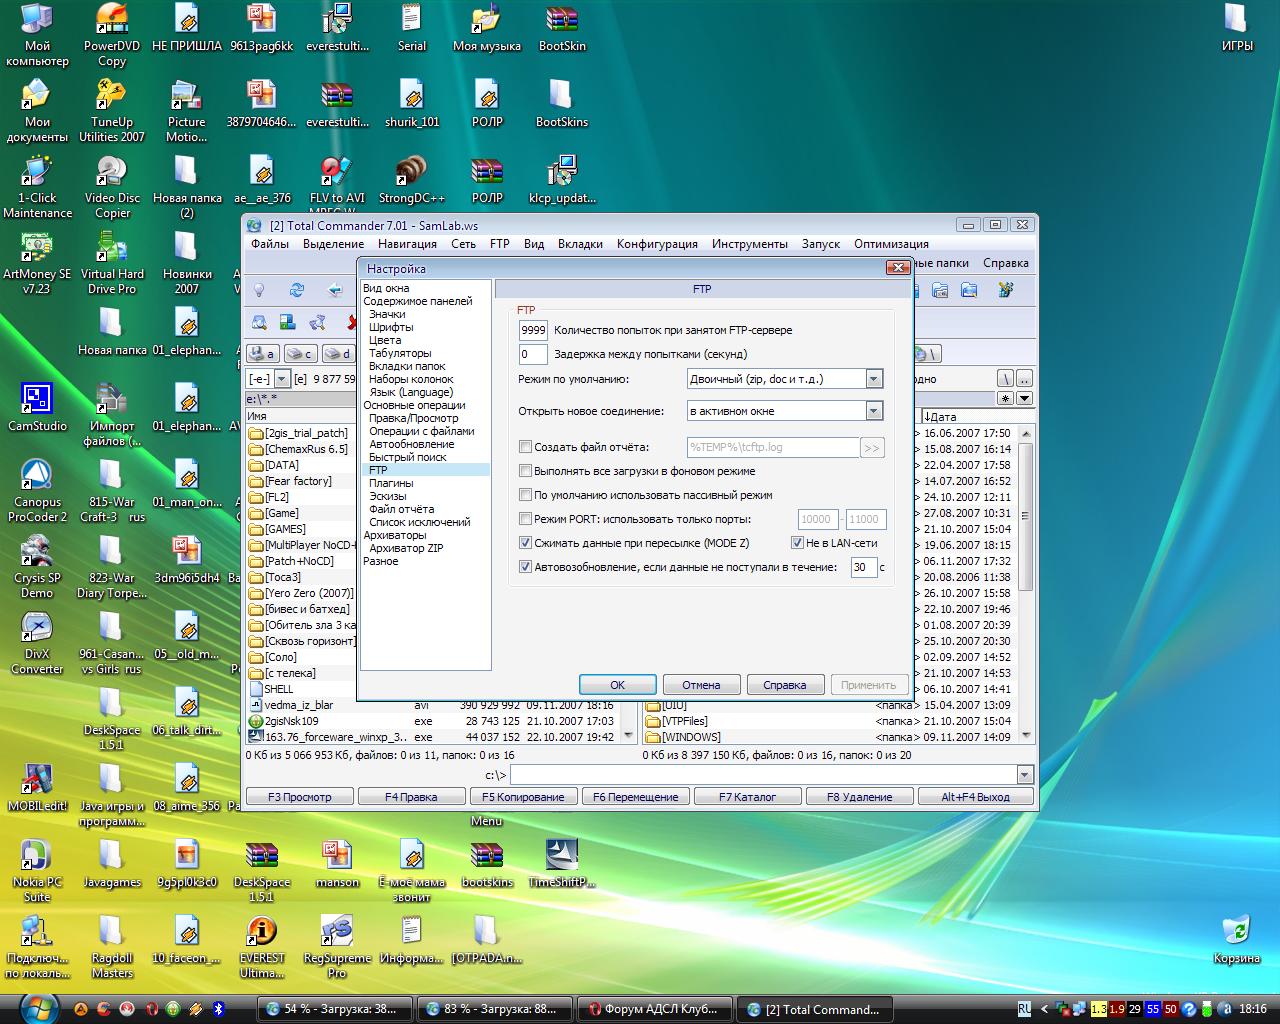Click the Отмена button
Image resolution: width=1280 pixels, height=1024 pixels.
701,685
